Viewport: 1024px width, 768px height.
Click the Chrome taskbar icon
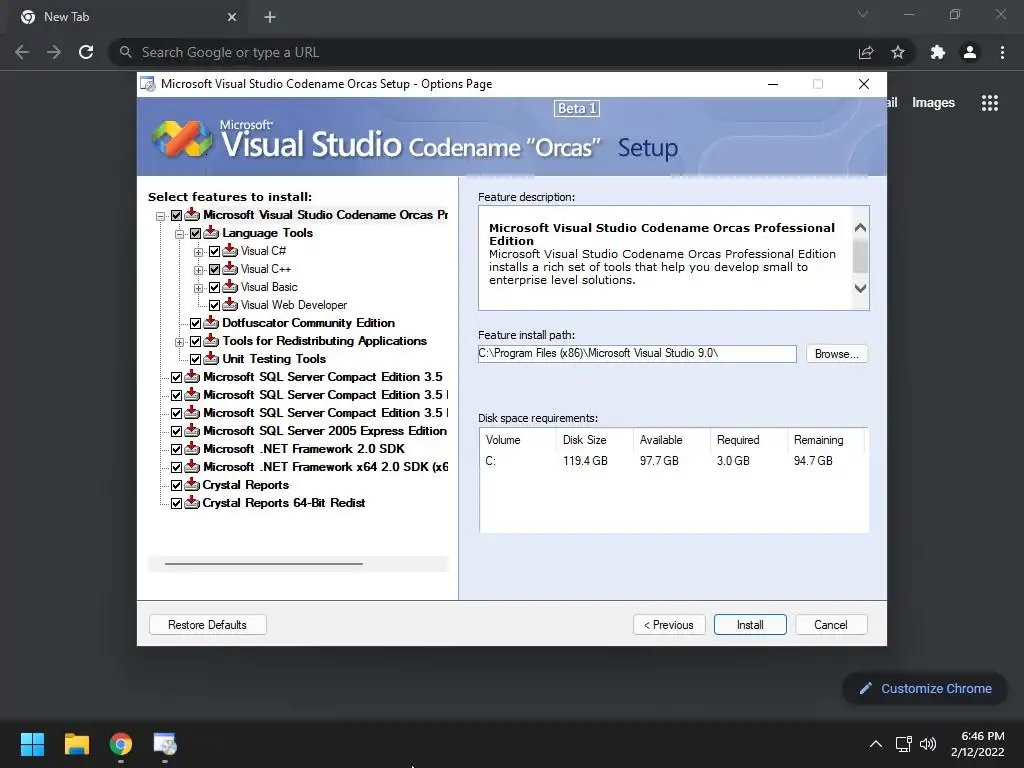(x=121, y=744)
